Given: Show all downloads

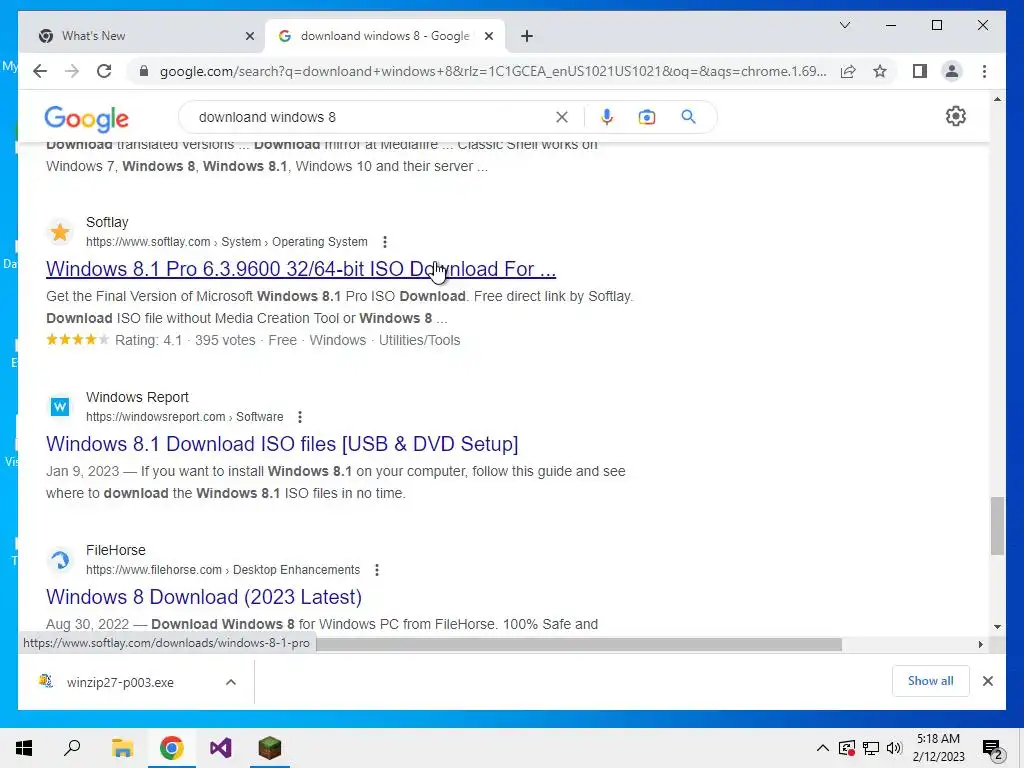Looking at the screenshot, I should click(930, 680).
